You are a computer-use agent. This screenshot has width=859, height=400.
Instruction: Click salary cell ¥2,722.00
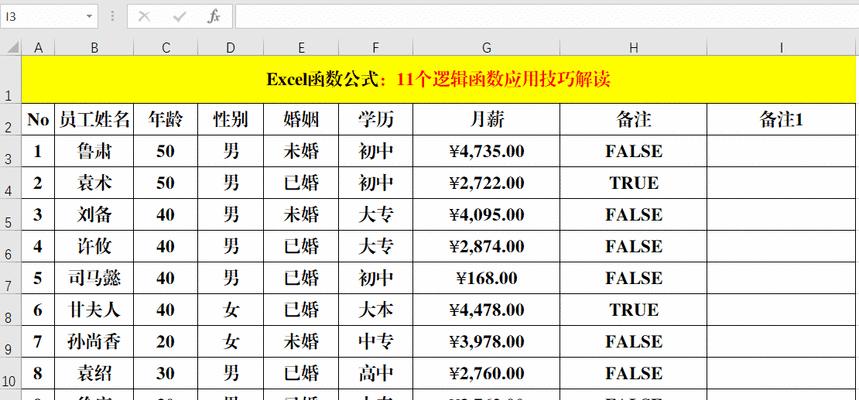tap(486, 183)
